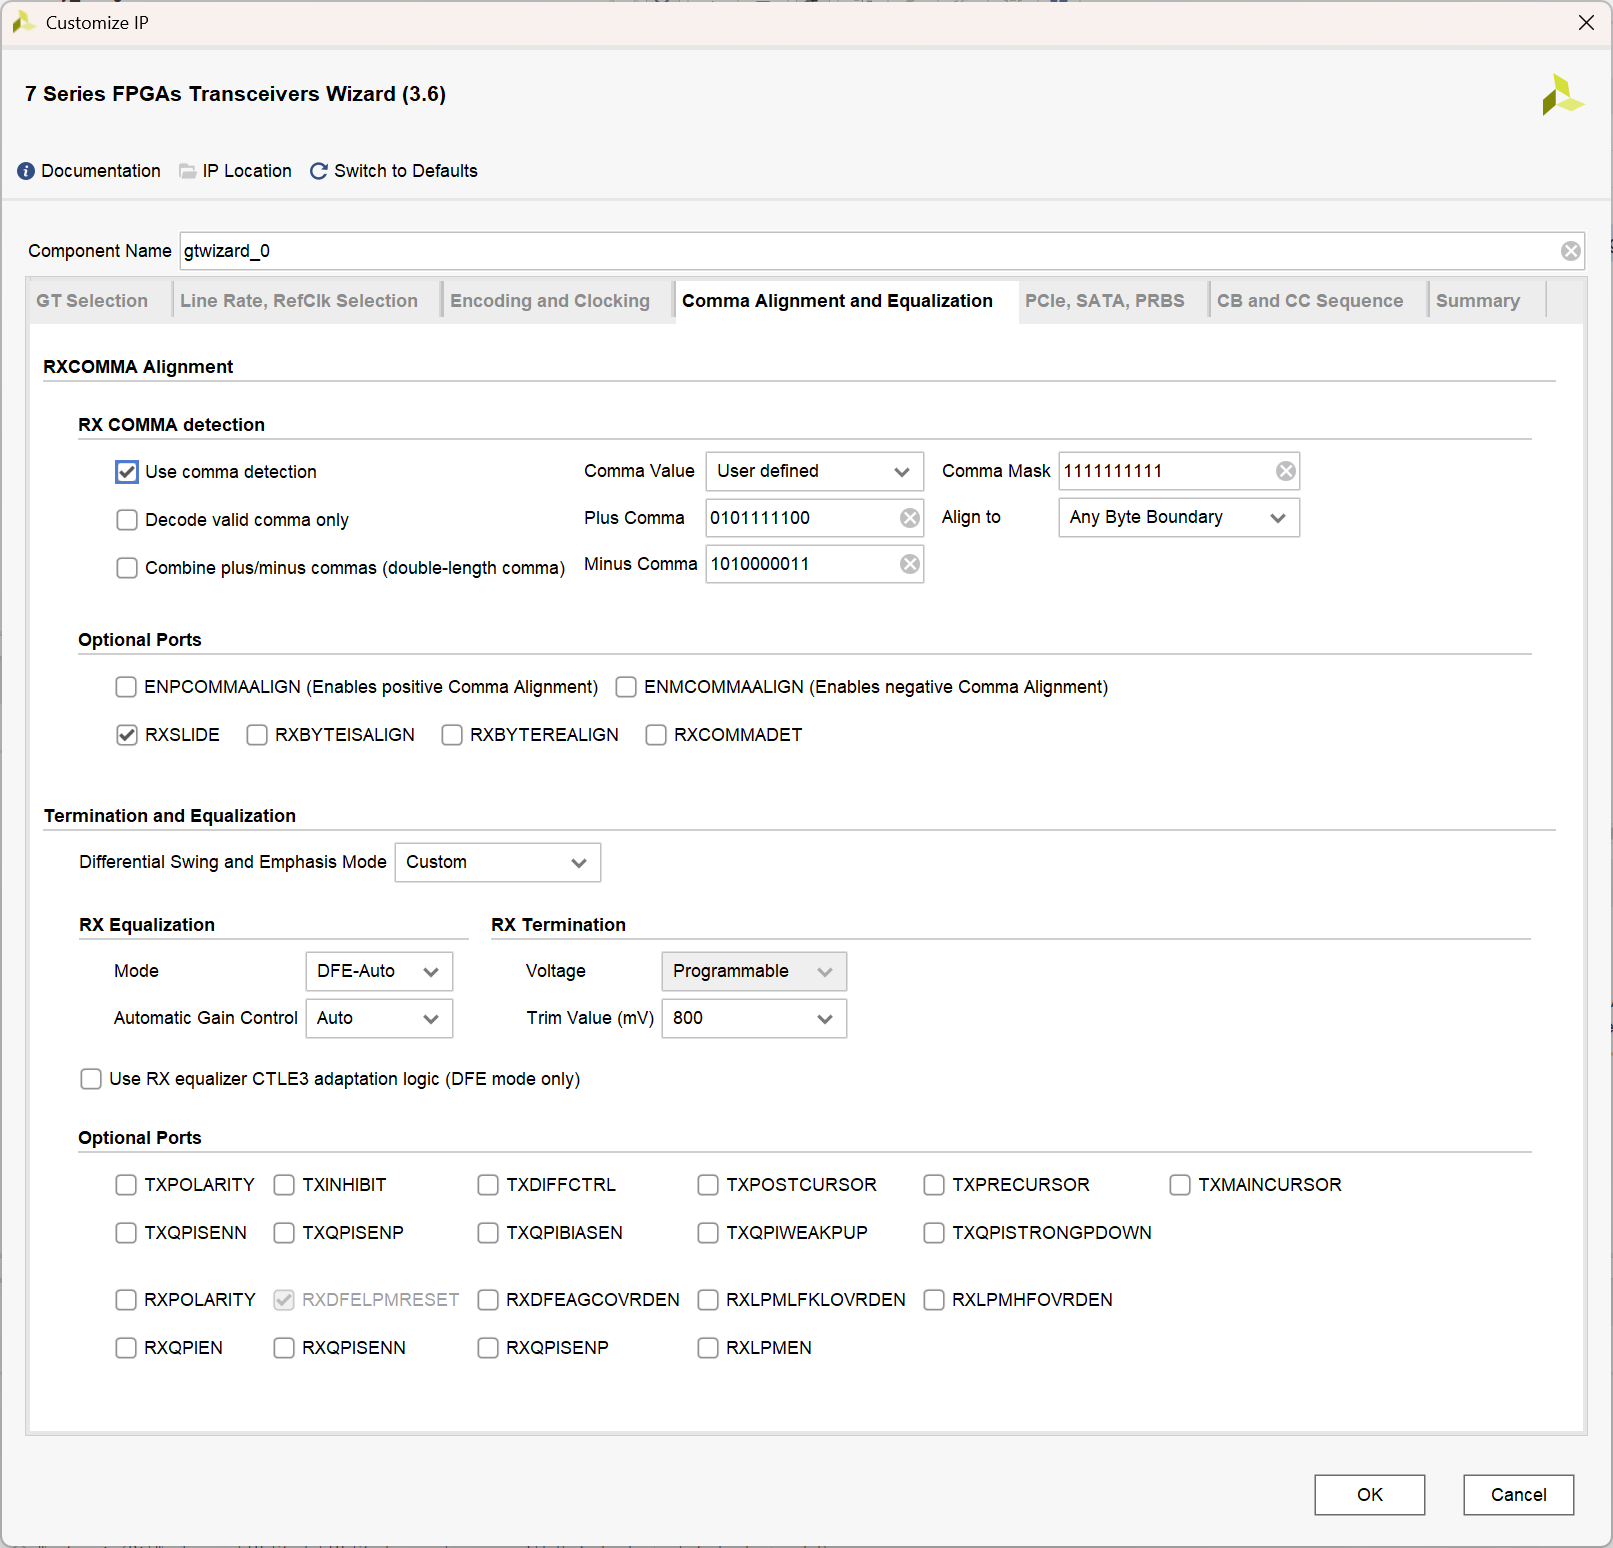Check the TXINHIBIT port
This screenshot has width=1613, height=1548.
(284, 1185)
